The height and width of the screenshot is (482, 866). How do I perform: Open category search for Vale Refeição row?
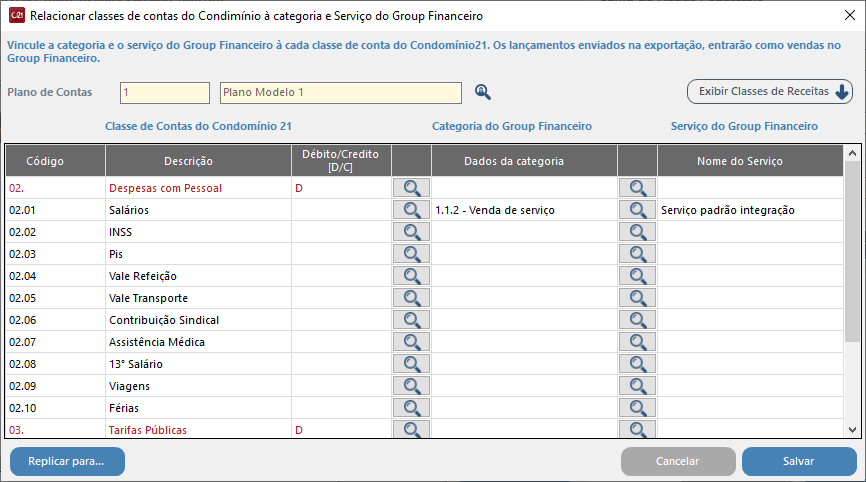pos(411,276)
